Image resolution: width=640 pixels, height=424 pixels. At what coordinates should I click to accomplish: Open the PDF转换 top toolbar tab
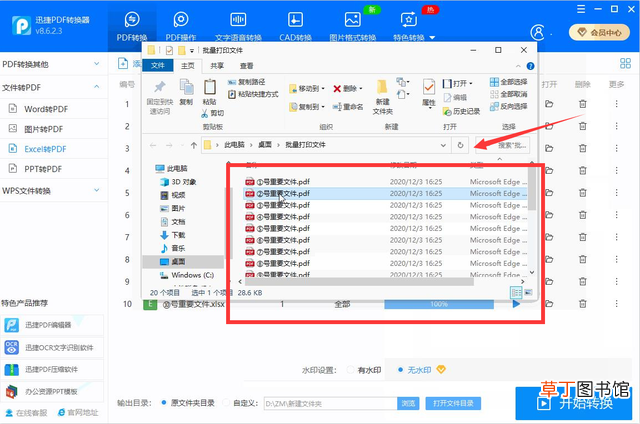132,26
